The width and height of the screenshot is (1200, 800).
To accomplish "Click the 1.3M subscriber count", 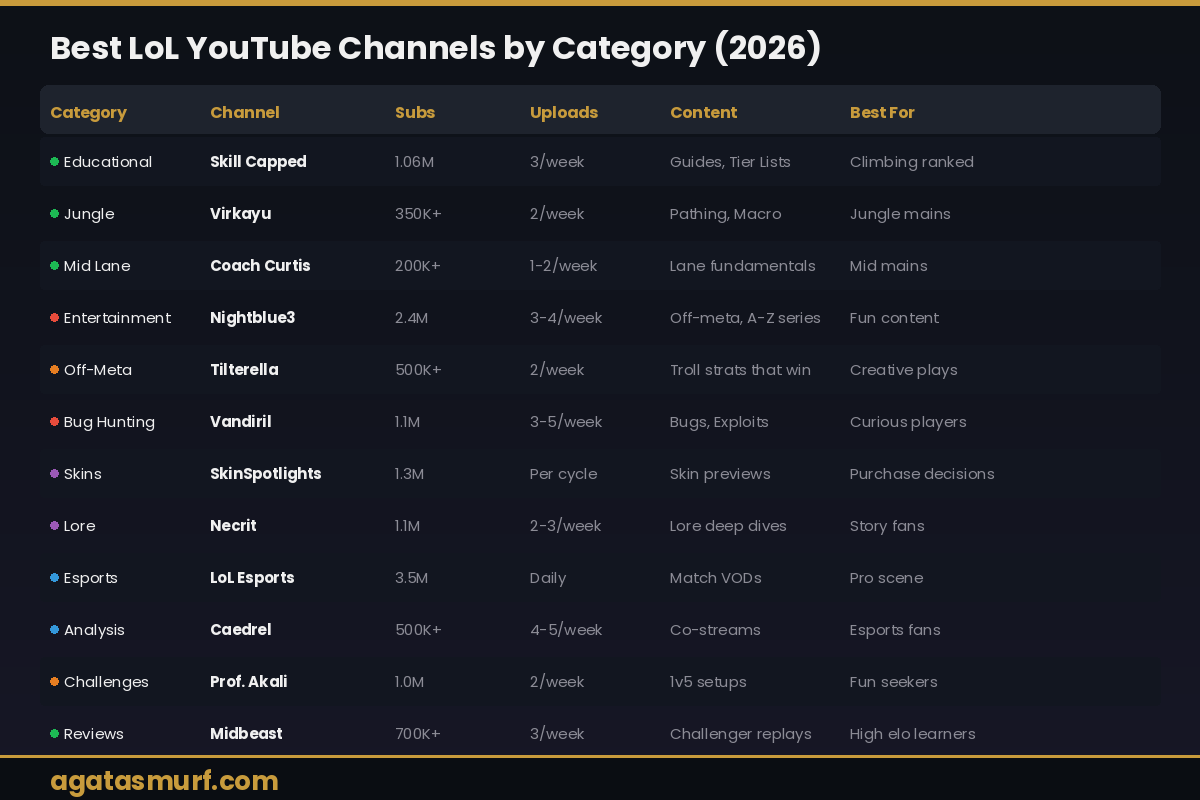I will click(x=409, y=474).
